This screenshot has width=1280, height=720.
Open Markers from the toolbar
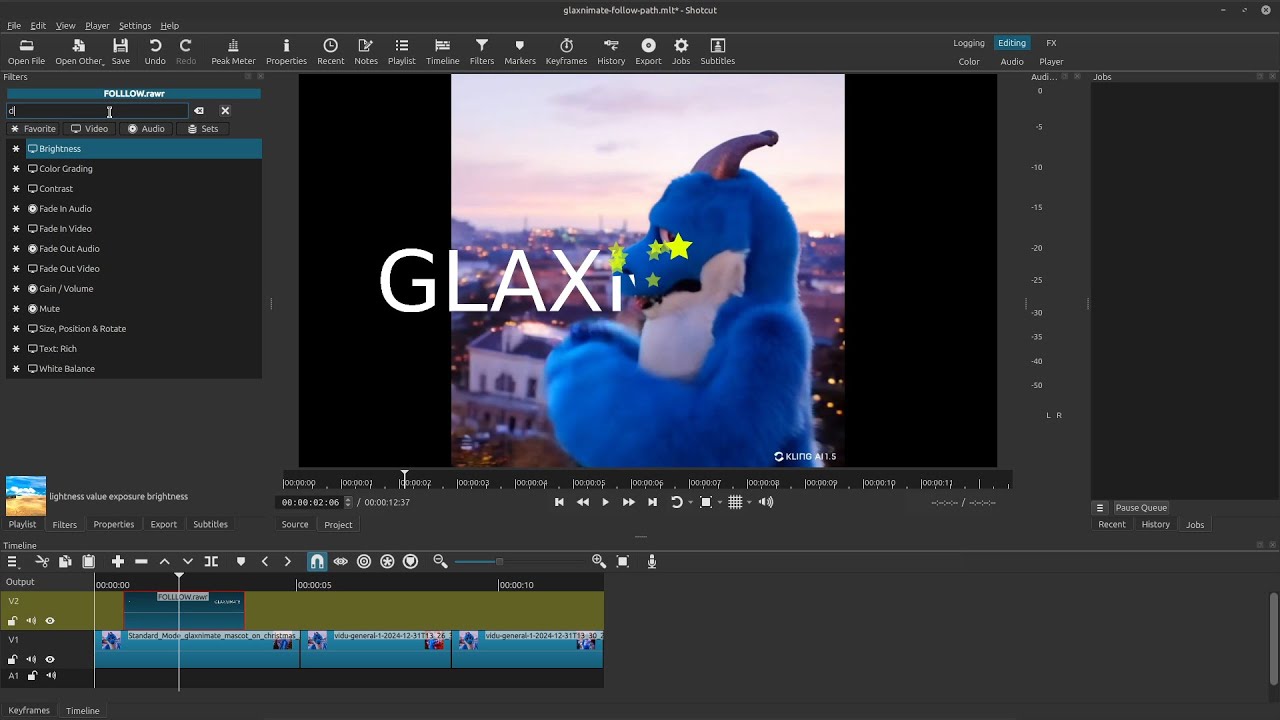[520, 51]
